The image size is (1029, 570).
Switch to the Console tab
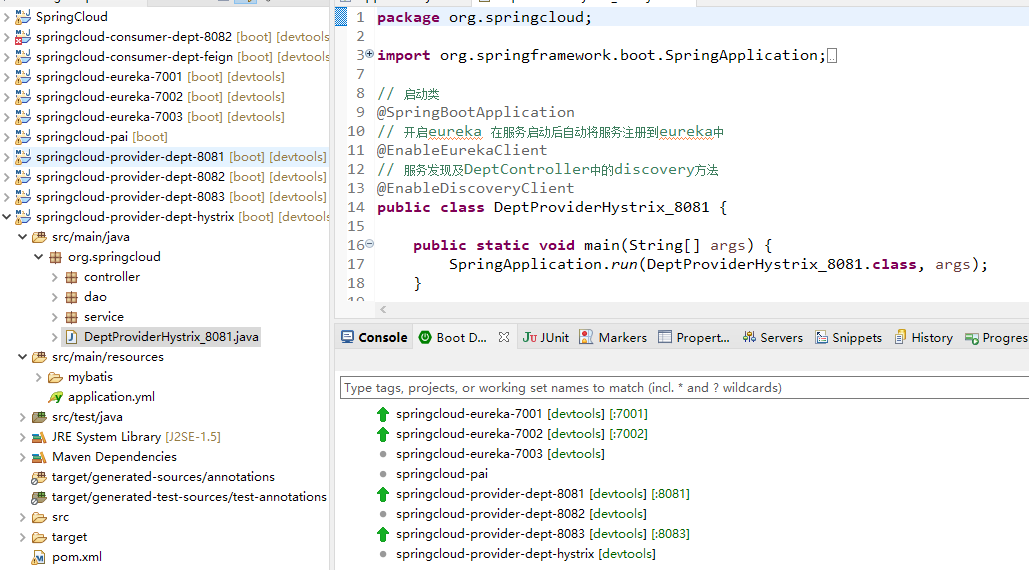(x=374, y=337)
